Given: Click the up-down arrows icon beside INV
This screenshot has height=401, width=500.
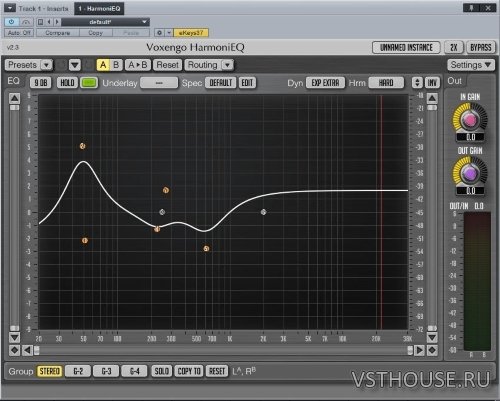Looking at the screenshot, I should pyautogui.click(x=417, y=83).
